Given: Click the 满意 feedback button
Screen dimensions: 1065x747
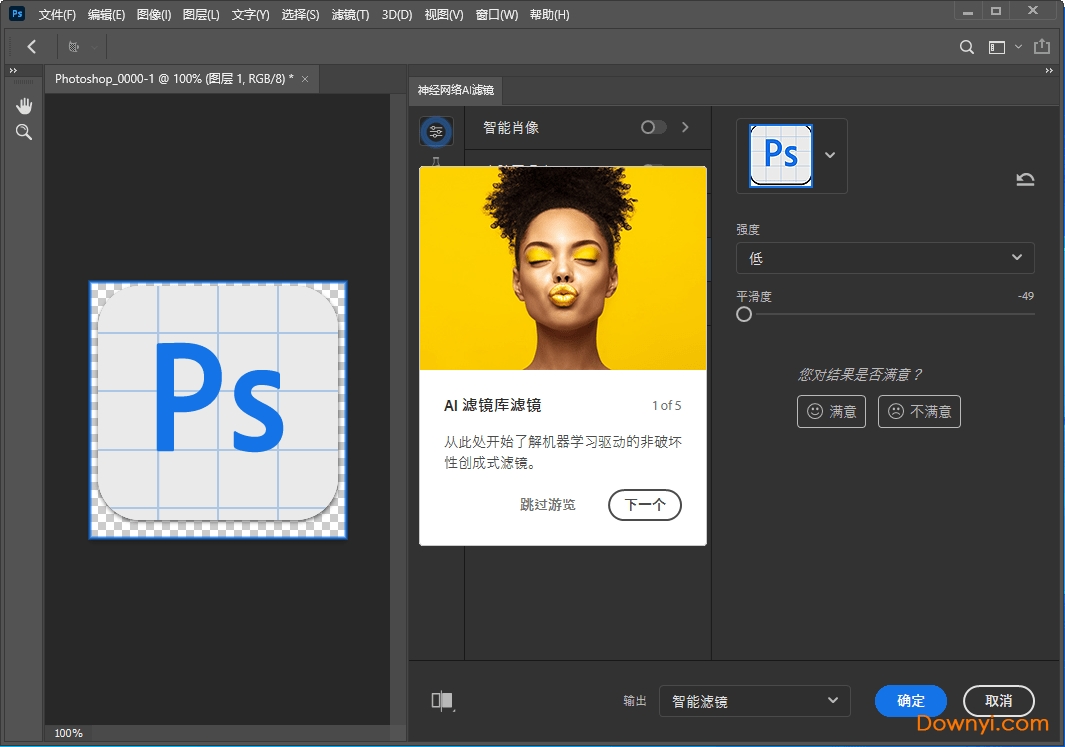Looking at the screenshot, I should (x=831, y=411).
